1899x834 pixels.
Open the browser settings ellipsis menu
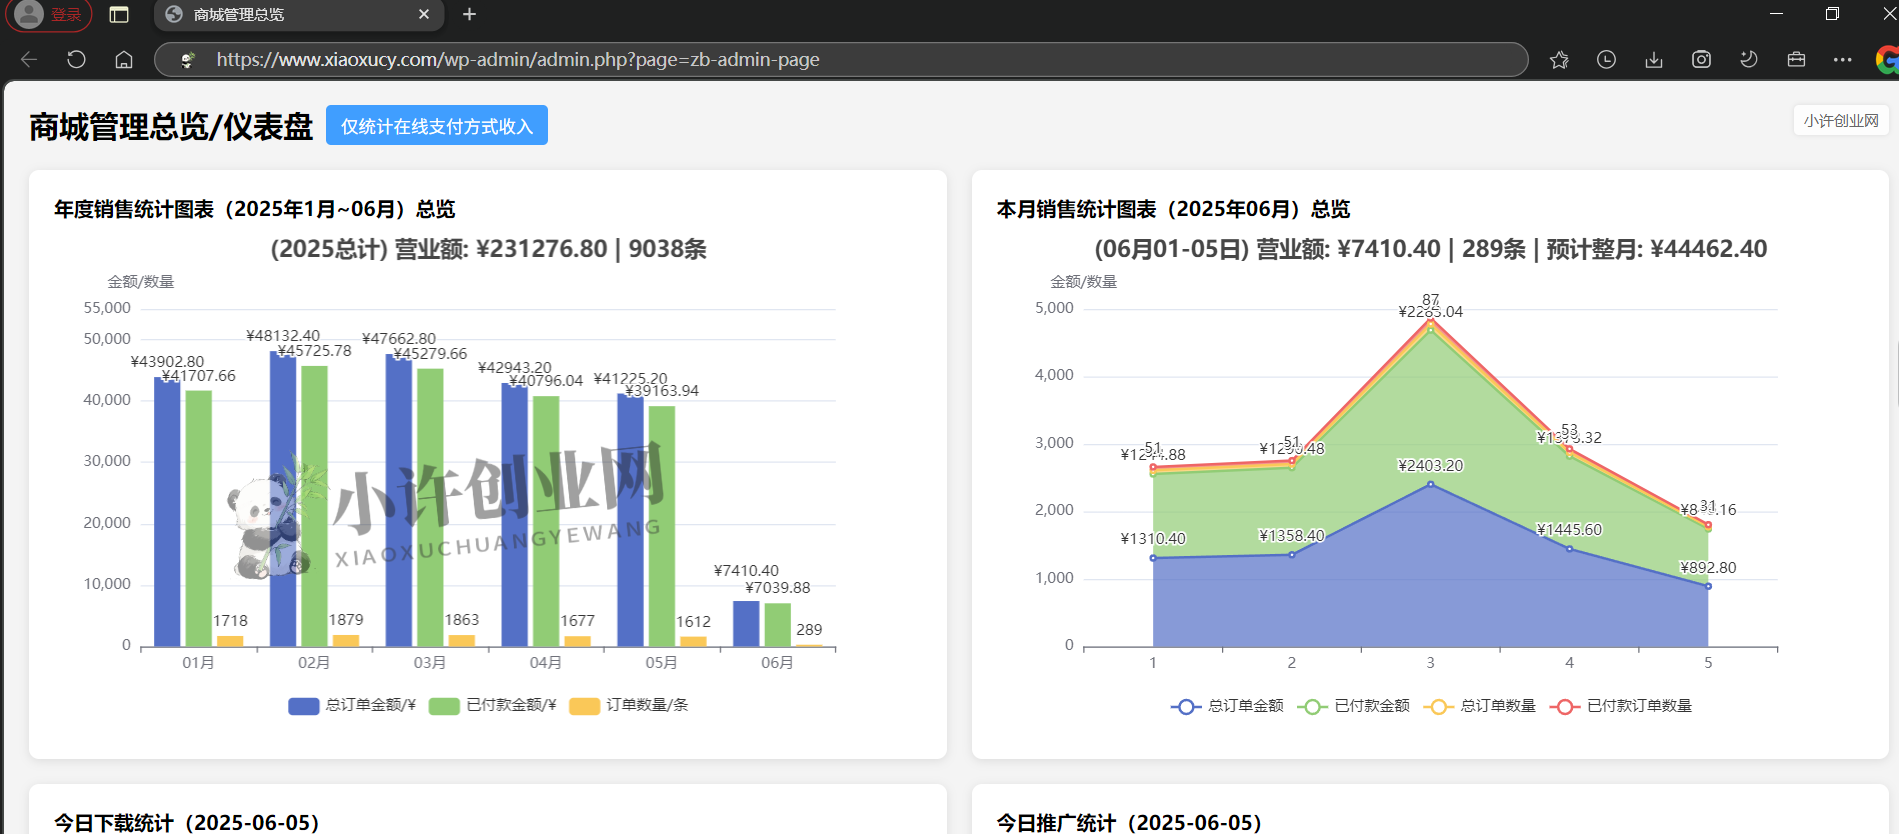[x=1843, y=60]
